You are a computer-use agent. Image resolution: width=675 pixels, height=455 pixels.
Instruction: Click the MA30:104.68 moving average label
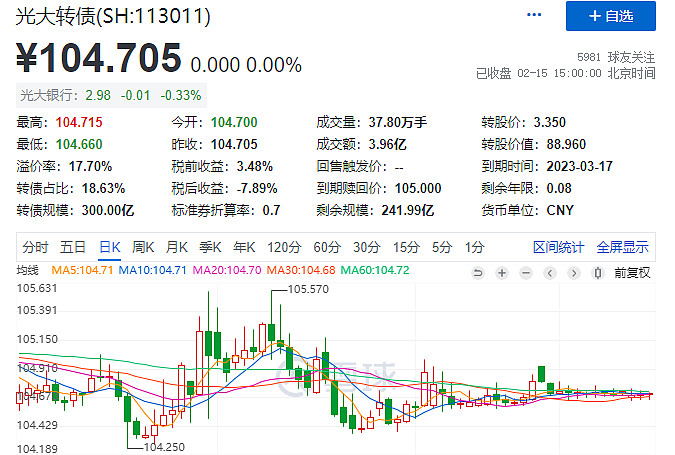(301, 270)
